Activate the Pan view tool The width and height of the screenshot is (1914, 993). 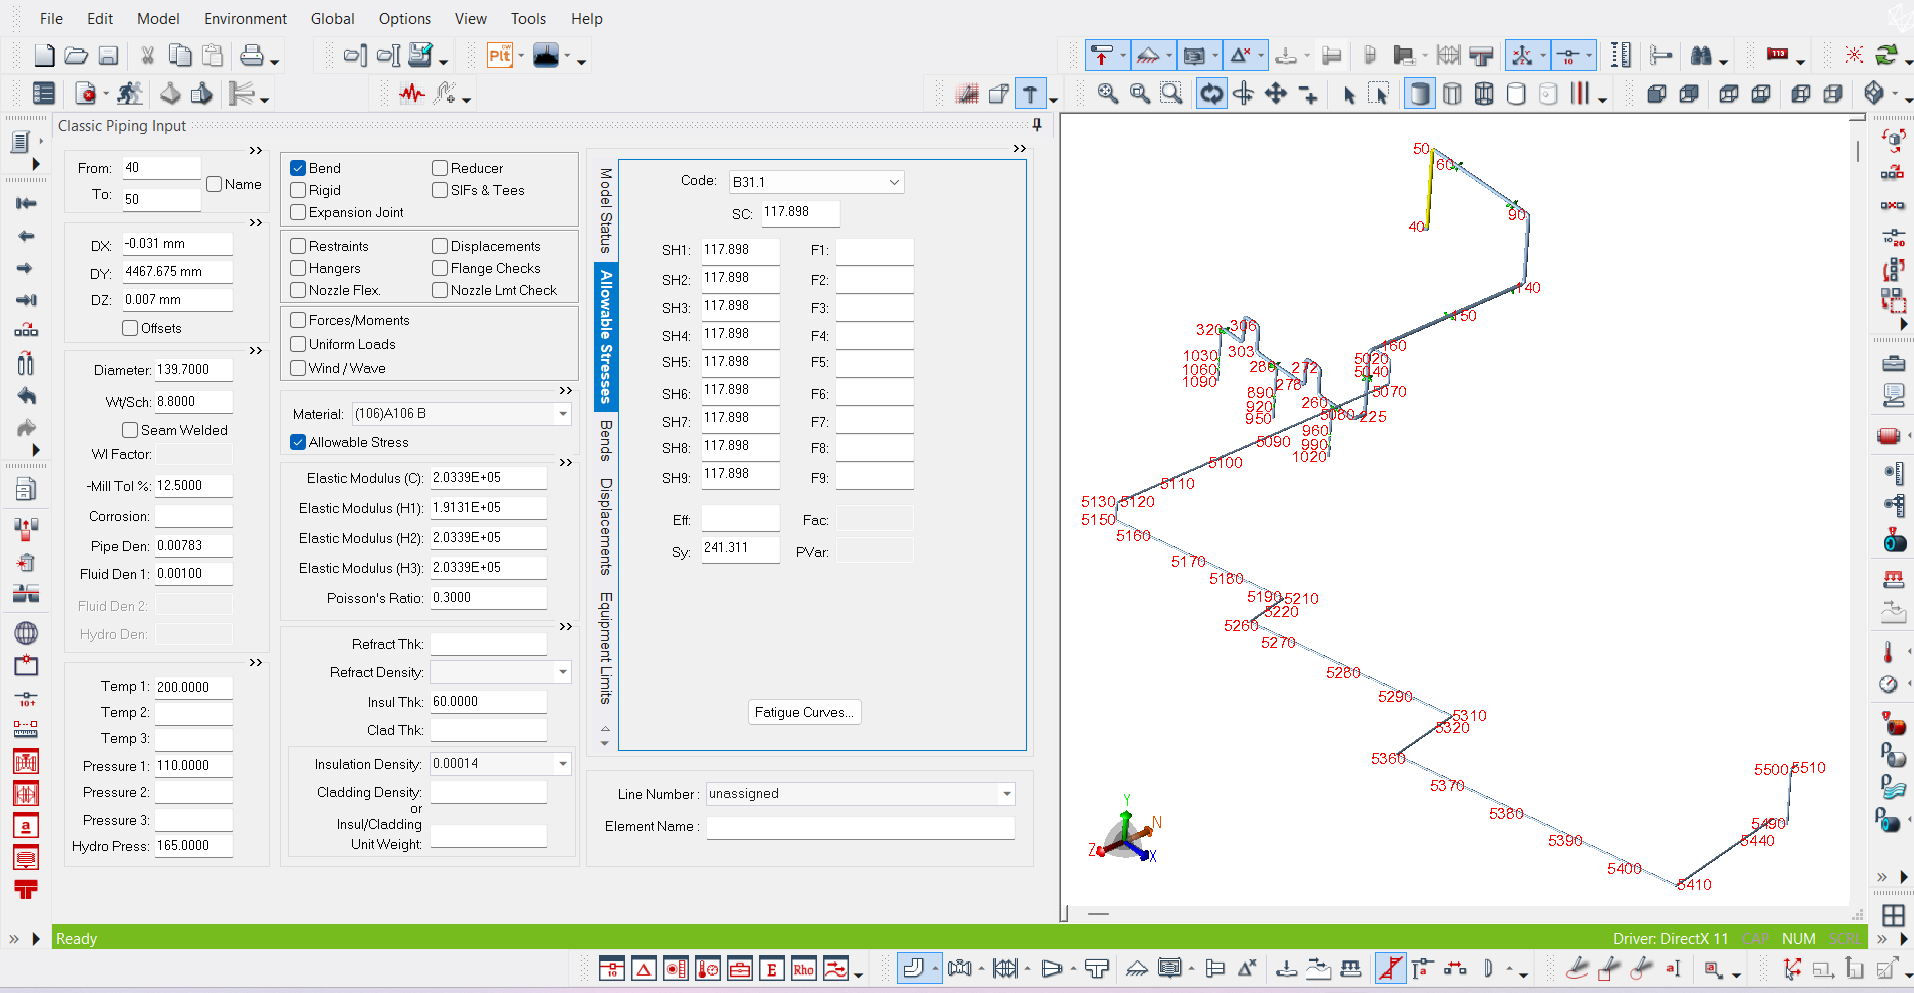click(x=1277, y=93)
